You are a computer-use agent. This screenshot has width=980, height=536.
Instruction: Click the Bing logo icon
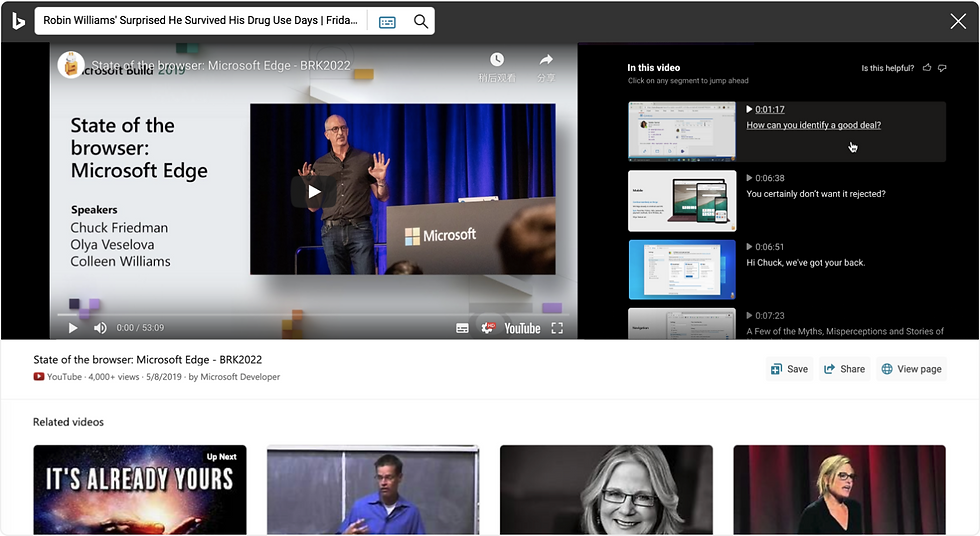click(x=18, y=21)
